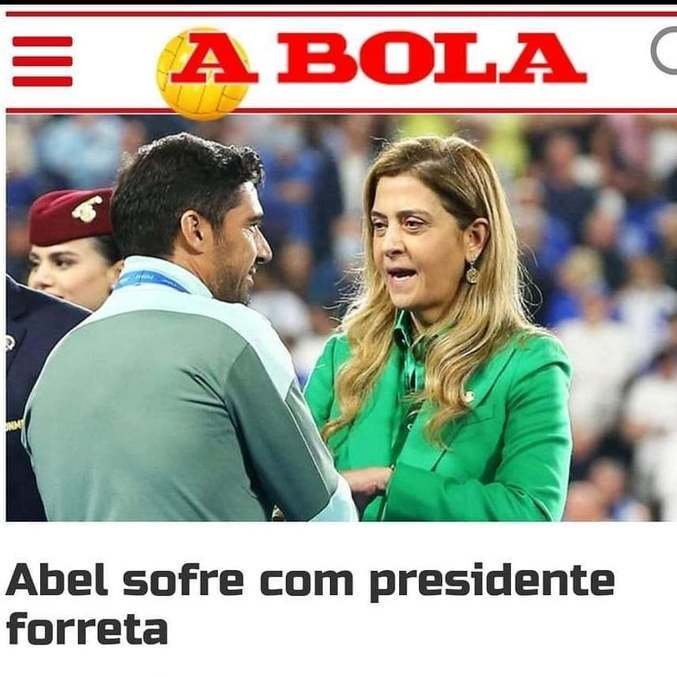Image resolution: width=677 pixels, height=677 pixels.
Task: Open the search icon at top right
Action: click(665, 52)
